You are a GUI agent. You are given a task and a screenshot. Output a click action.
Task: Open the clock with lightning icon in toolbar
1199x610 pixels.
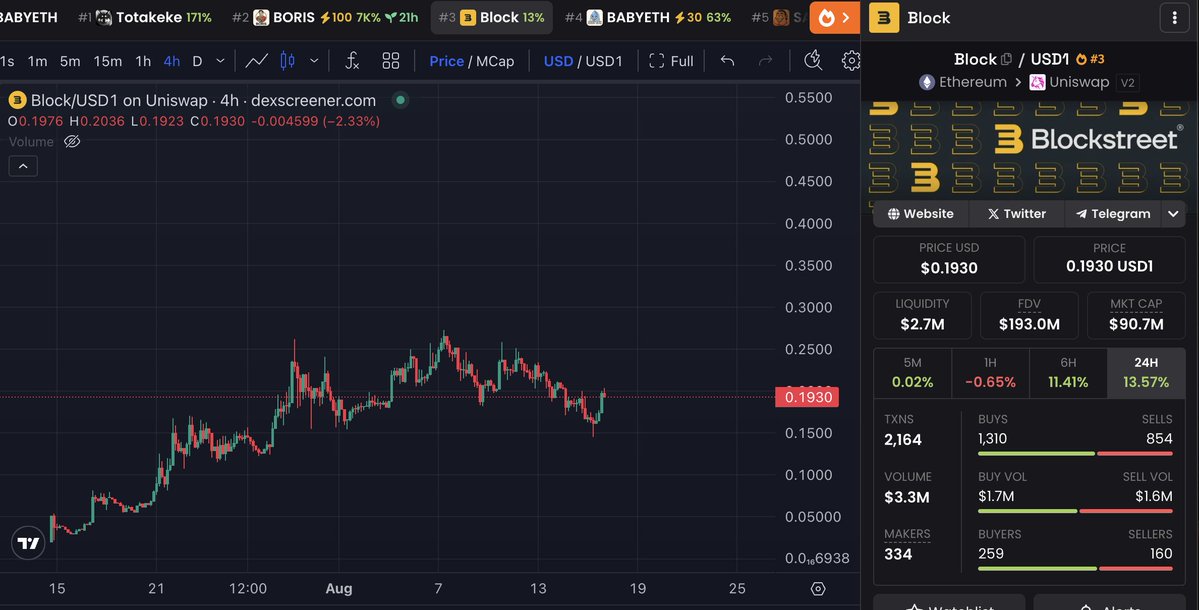coord(813,60)
